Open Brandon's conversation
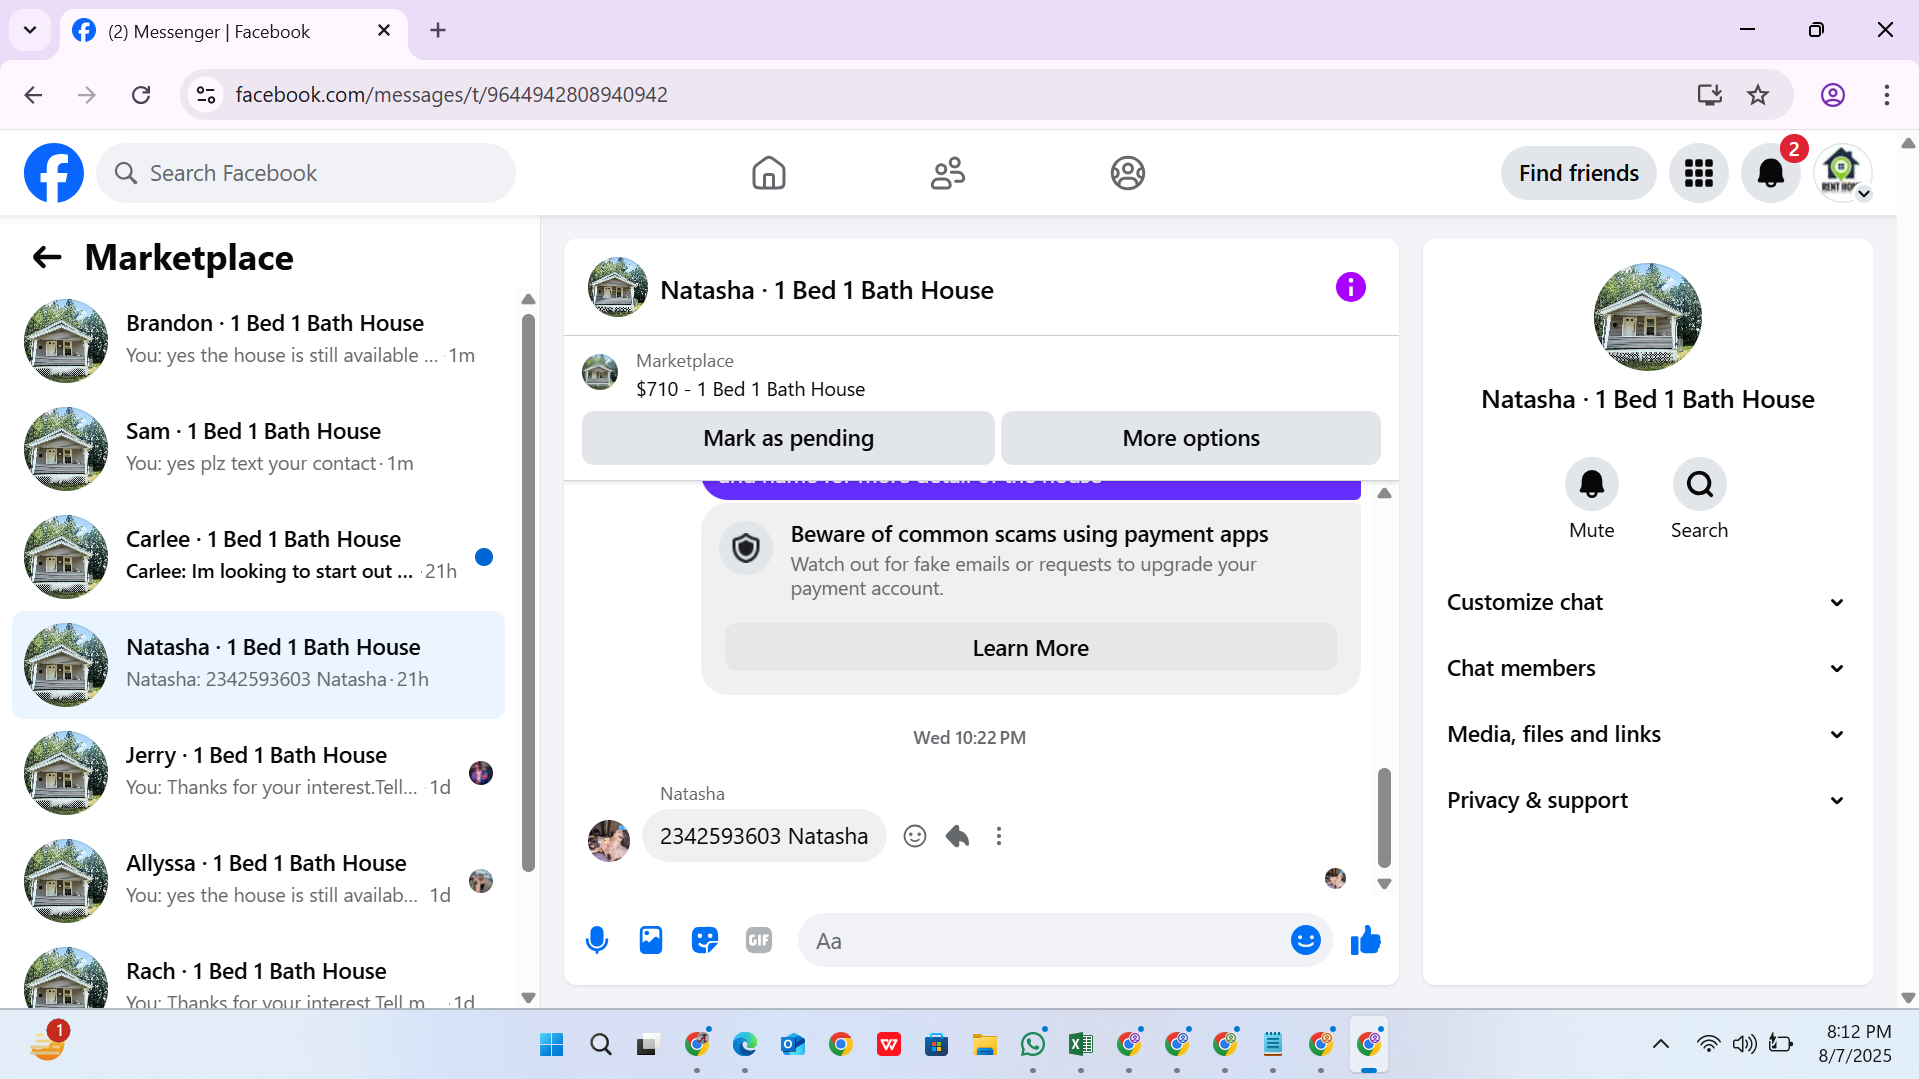 tap(258, 340)
